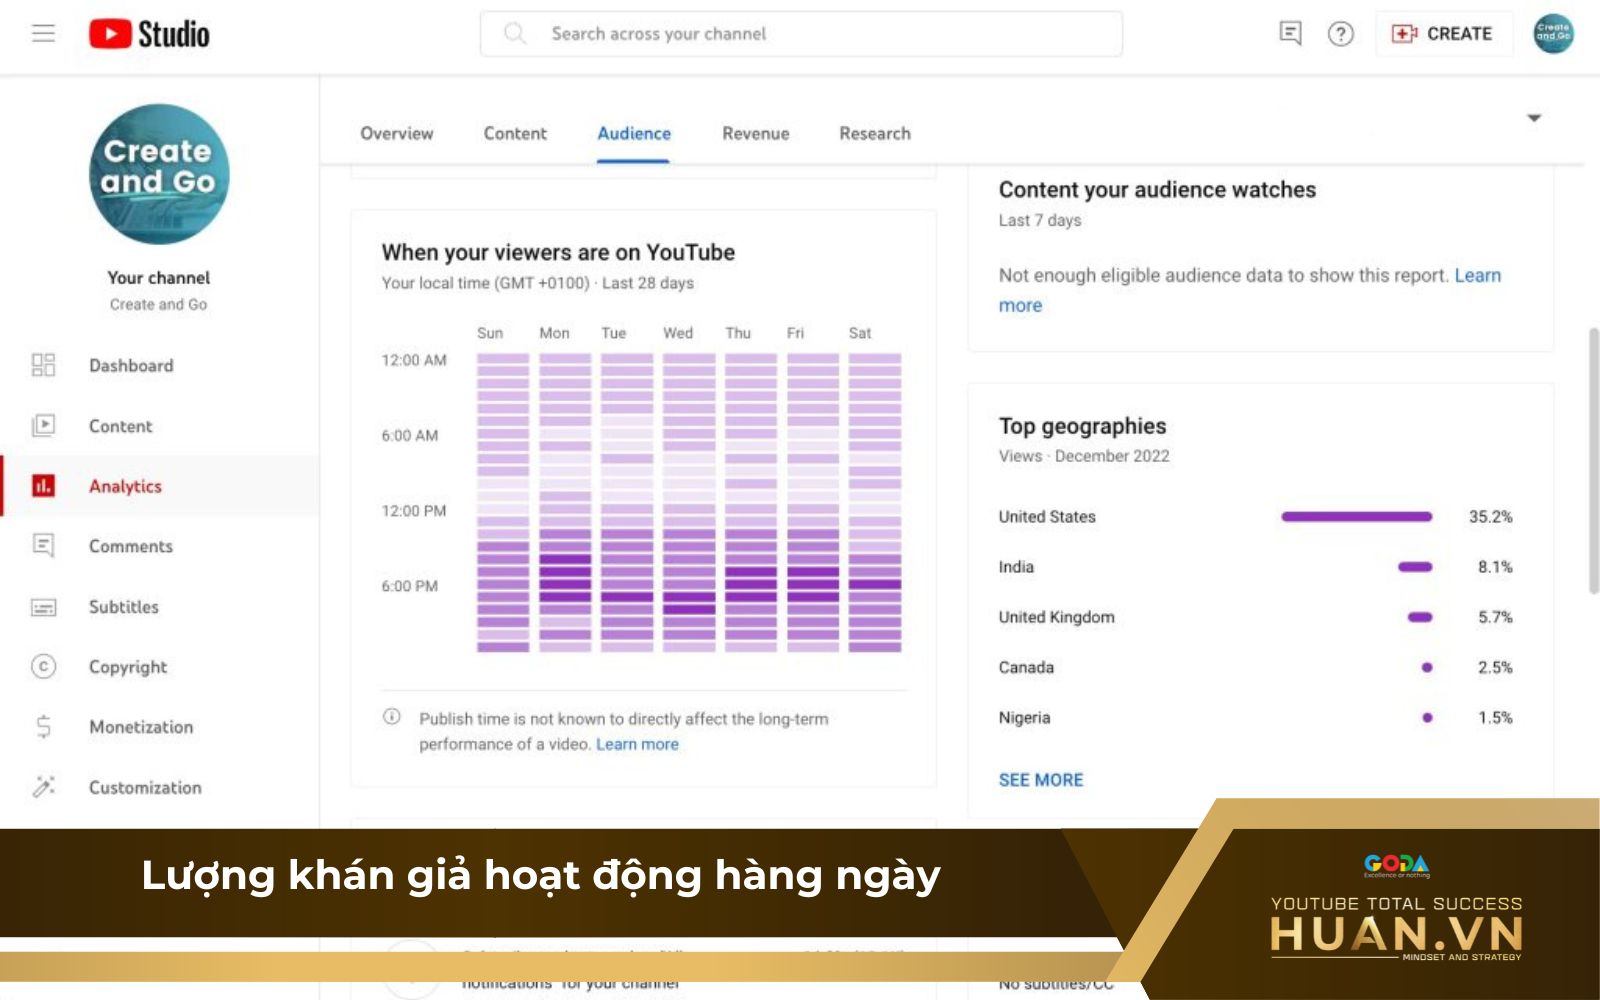Click the publish time info icon

392,717
